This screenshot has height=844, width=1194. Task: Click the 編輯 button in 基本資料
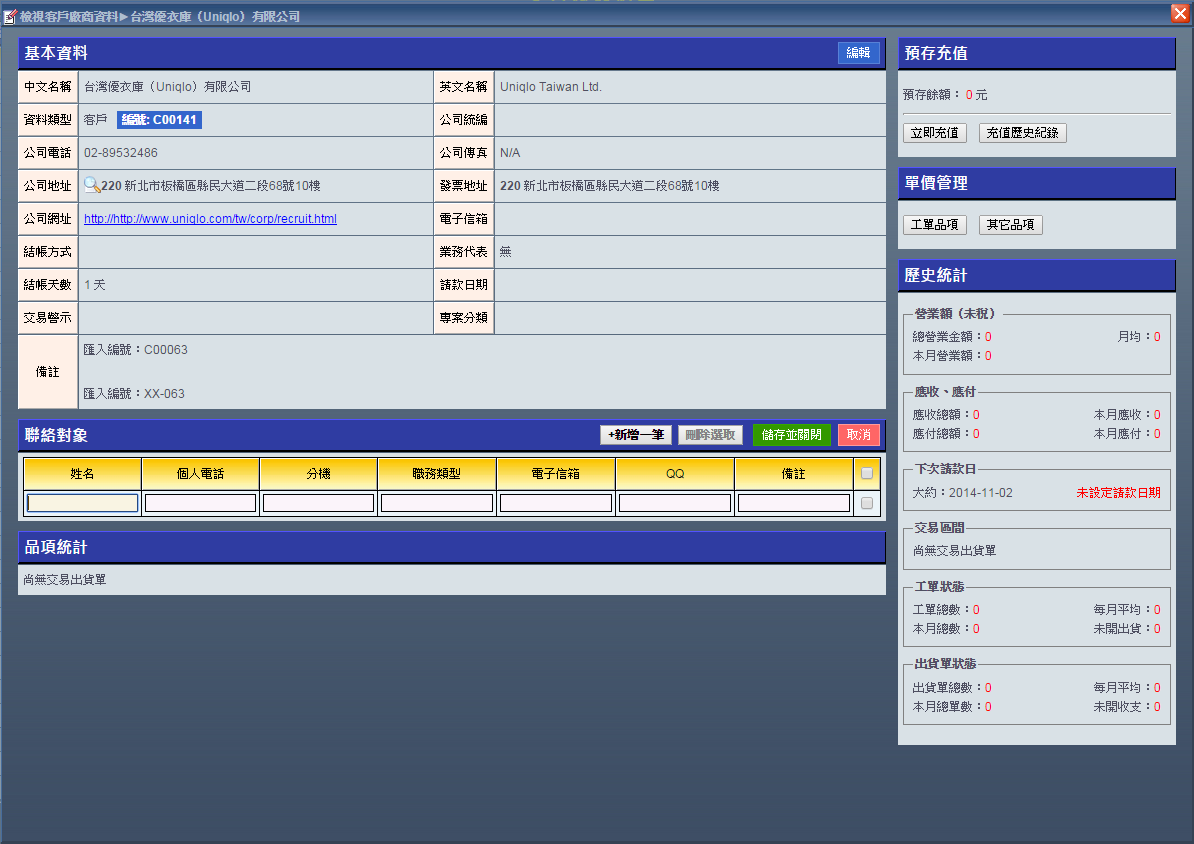858,53
